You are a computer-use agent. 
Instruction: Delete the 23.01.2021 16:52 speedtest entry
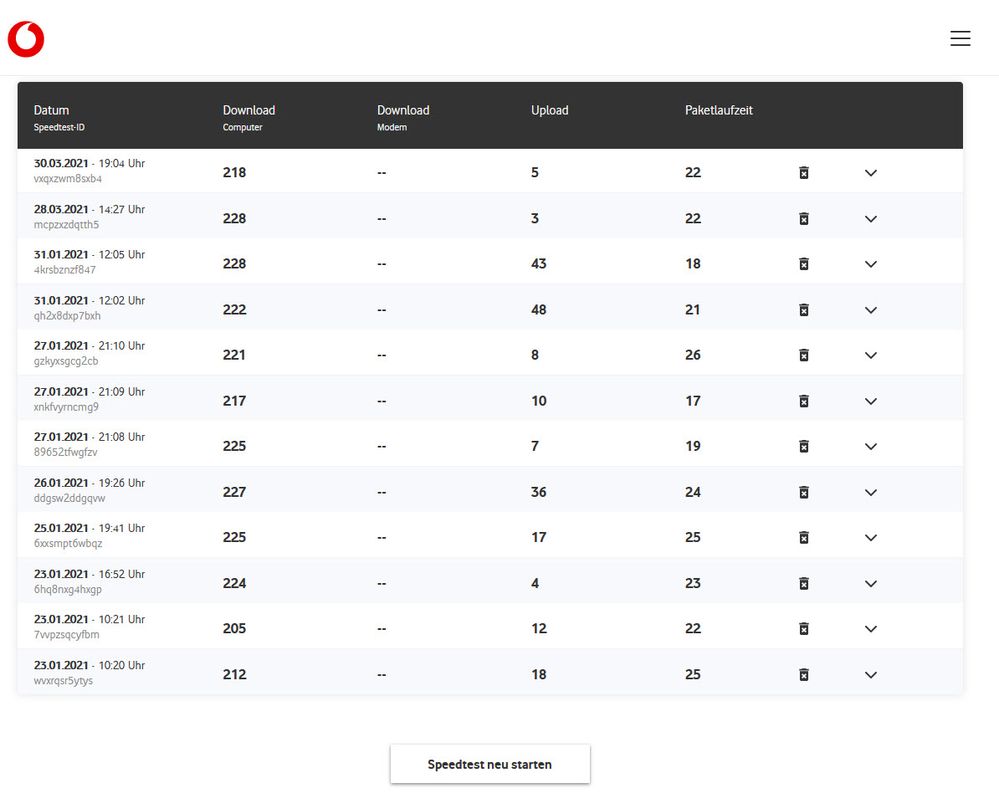pyautogui.click(x=804, y=583)
